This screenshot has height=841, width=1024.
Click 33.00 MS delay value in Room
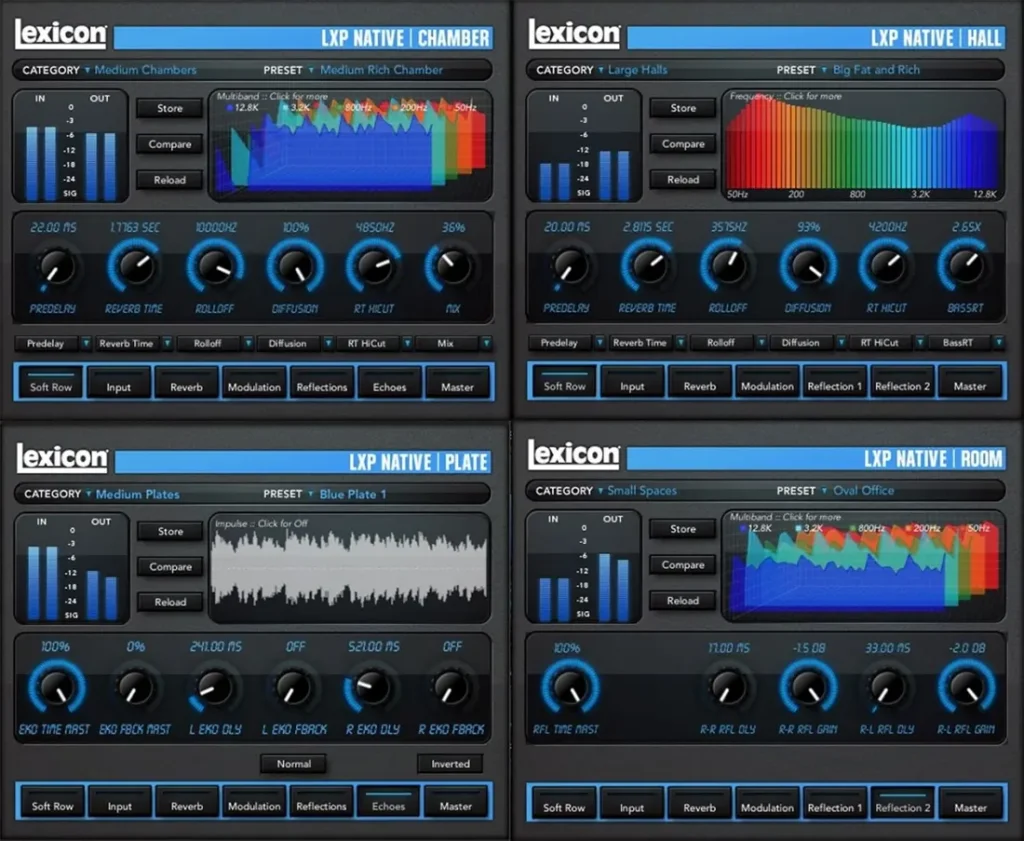pos(888,648)
